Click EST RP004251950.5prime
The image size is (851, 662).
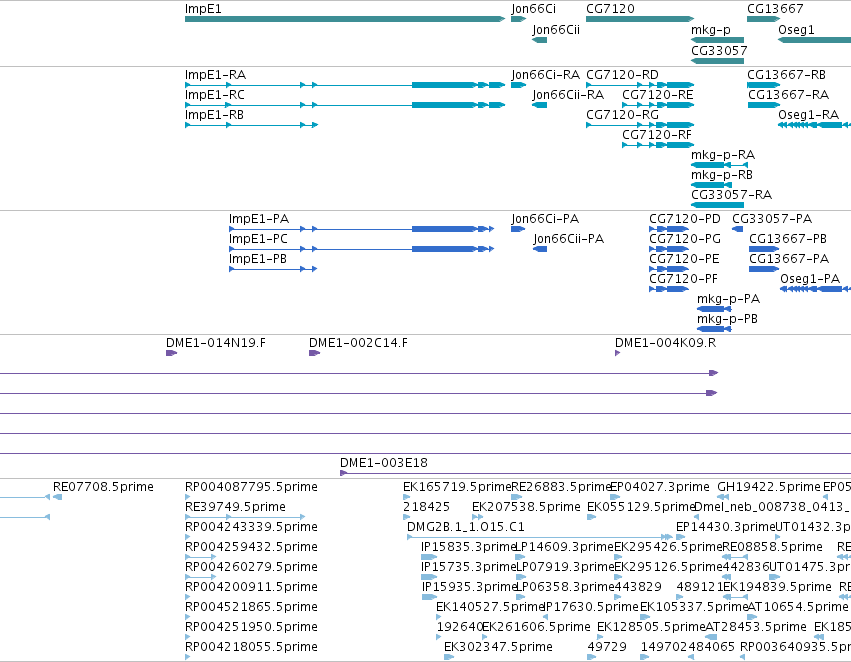pyautogui.click(x=251, y=628)
